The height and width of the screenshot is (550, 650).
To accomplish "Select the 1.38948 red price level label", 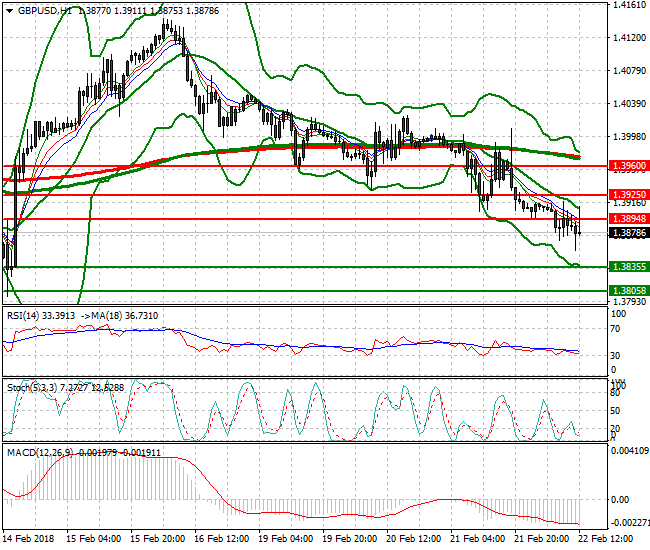I will [x=629, y=218].
